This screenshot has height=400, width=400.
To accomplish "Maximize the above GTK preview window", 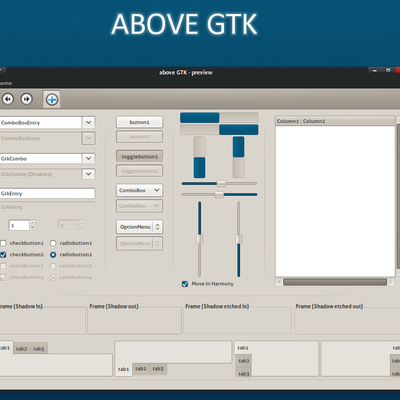I will tap(388, 70).
